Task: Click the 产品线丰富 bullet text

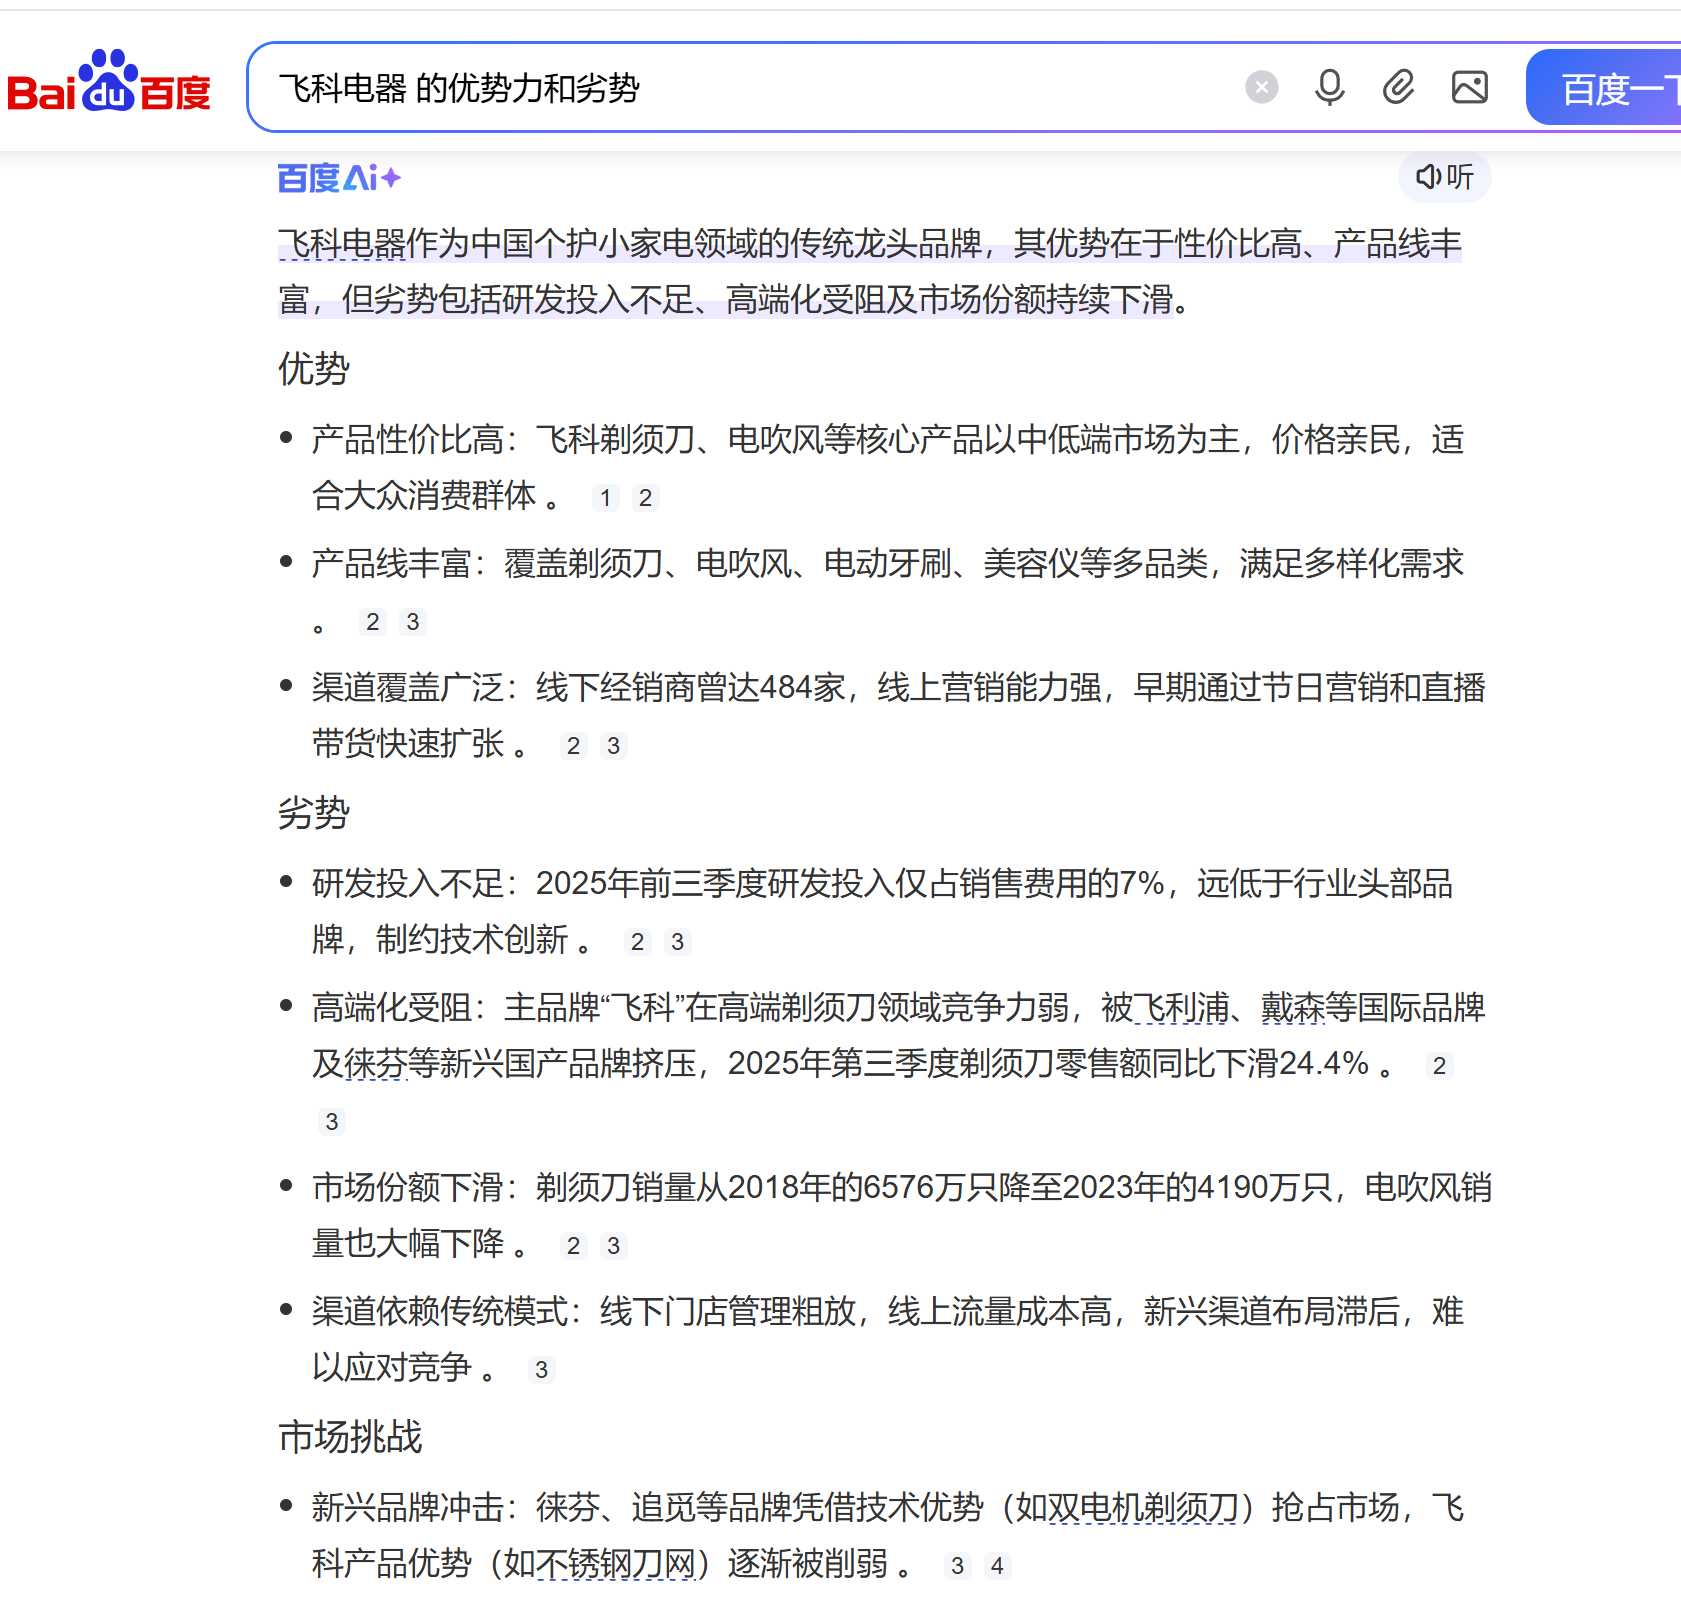Action: pyautogui.click(x=887, y=591)
